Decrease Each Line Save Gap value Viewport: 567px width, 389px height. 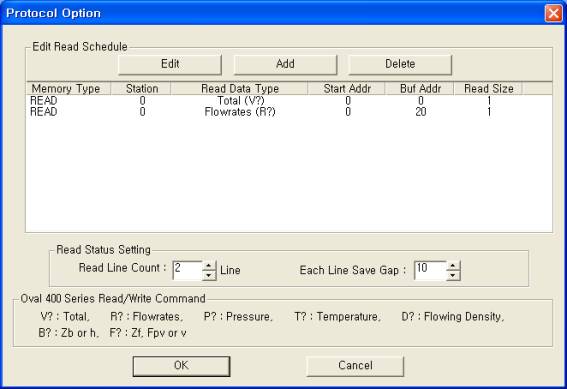[x=453, y=275]
